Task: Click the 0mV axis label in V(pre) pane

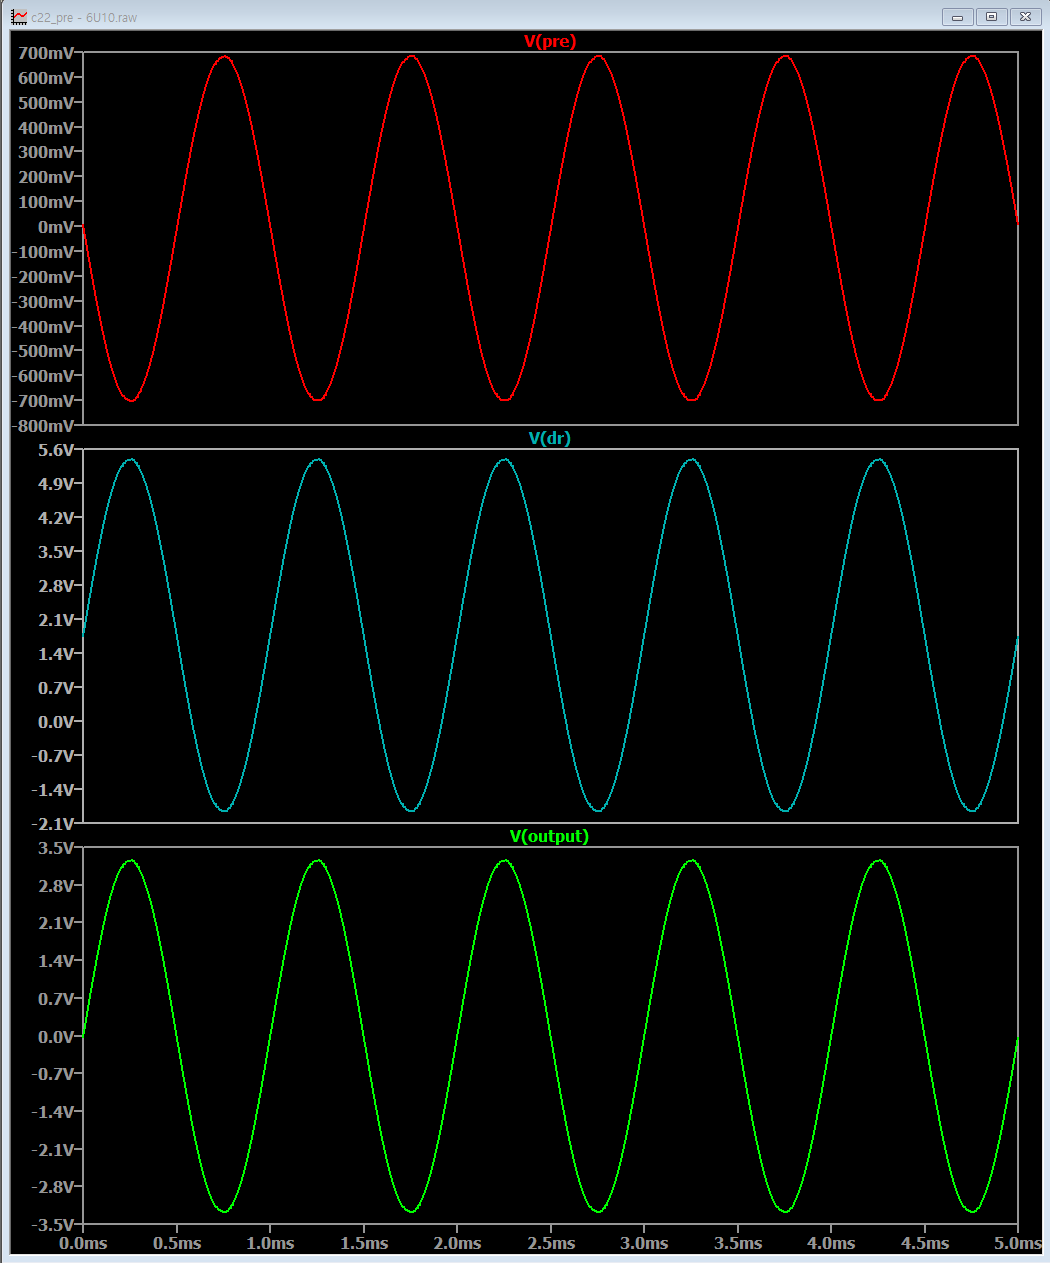Action: [x=56, y=227]
